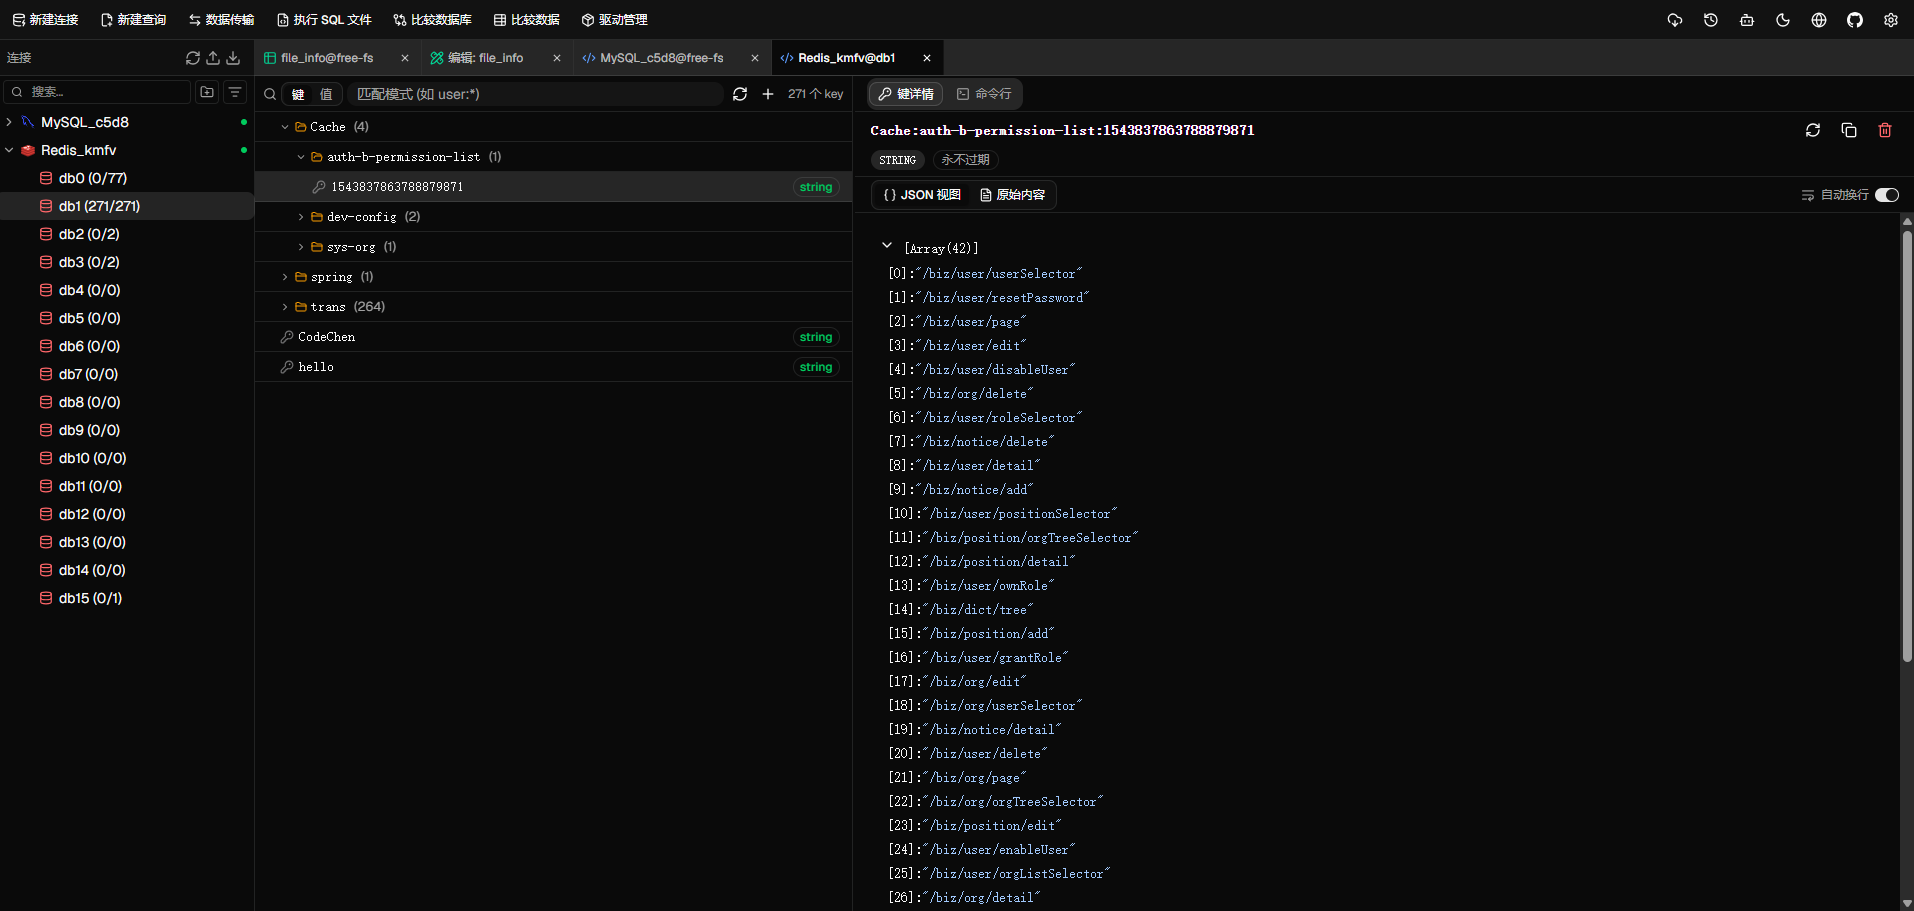This screenshot has height=911, width=1914.
Task: Select 值 search mode
Action: tap(326, 94)
